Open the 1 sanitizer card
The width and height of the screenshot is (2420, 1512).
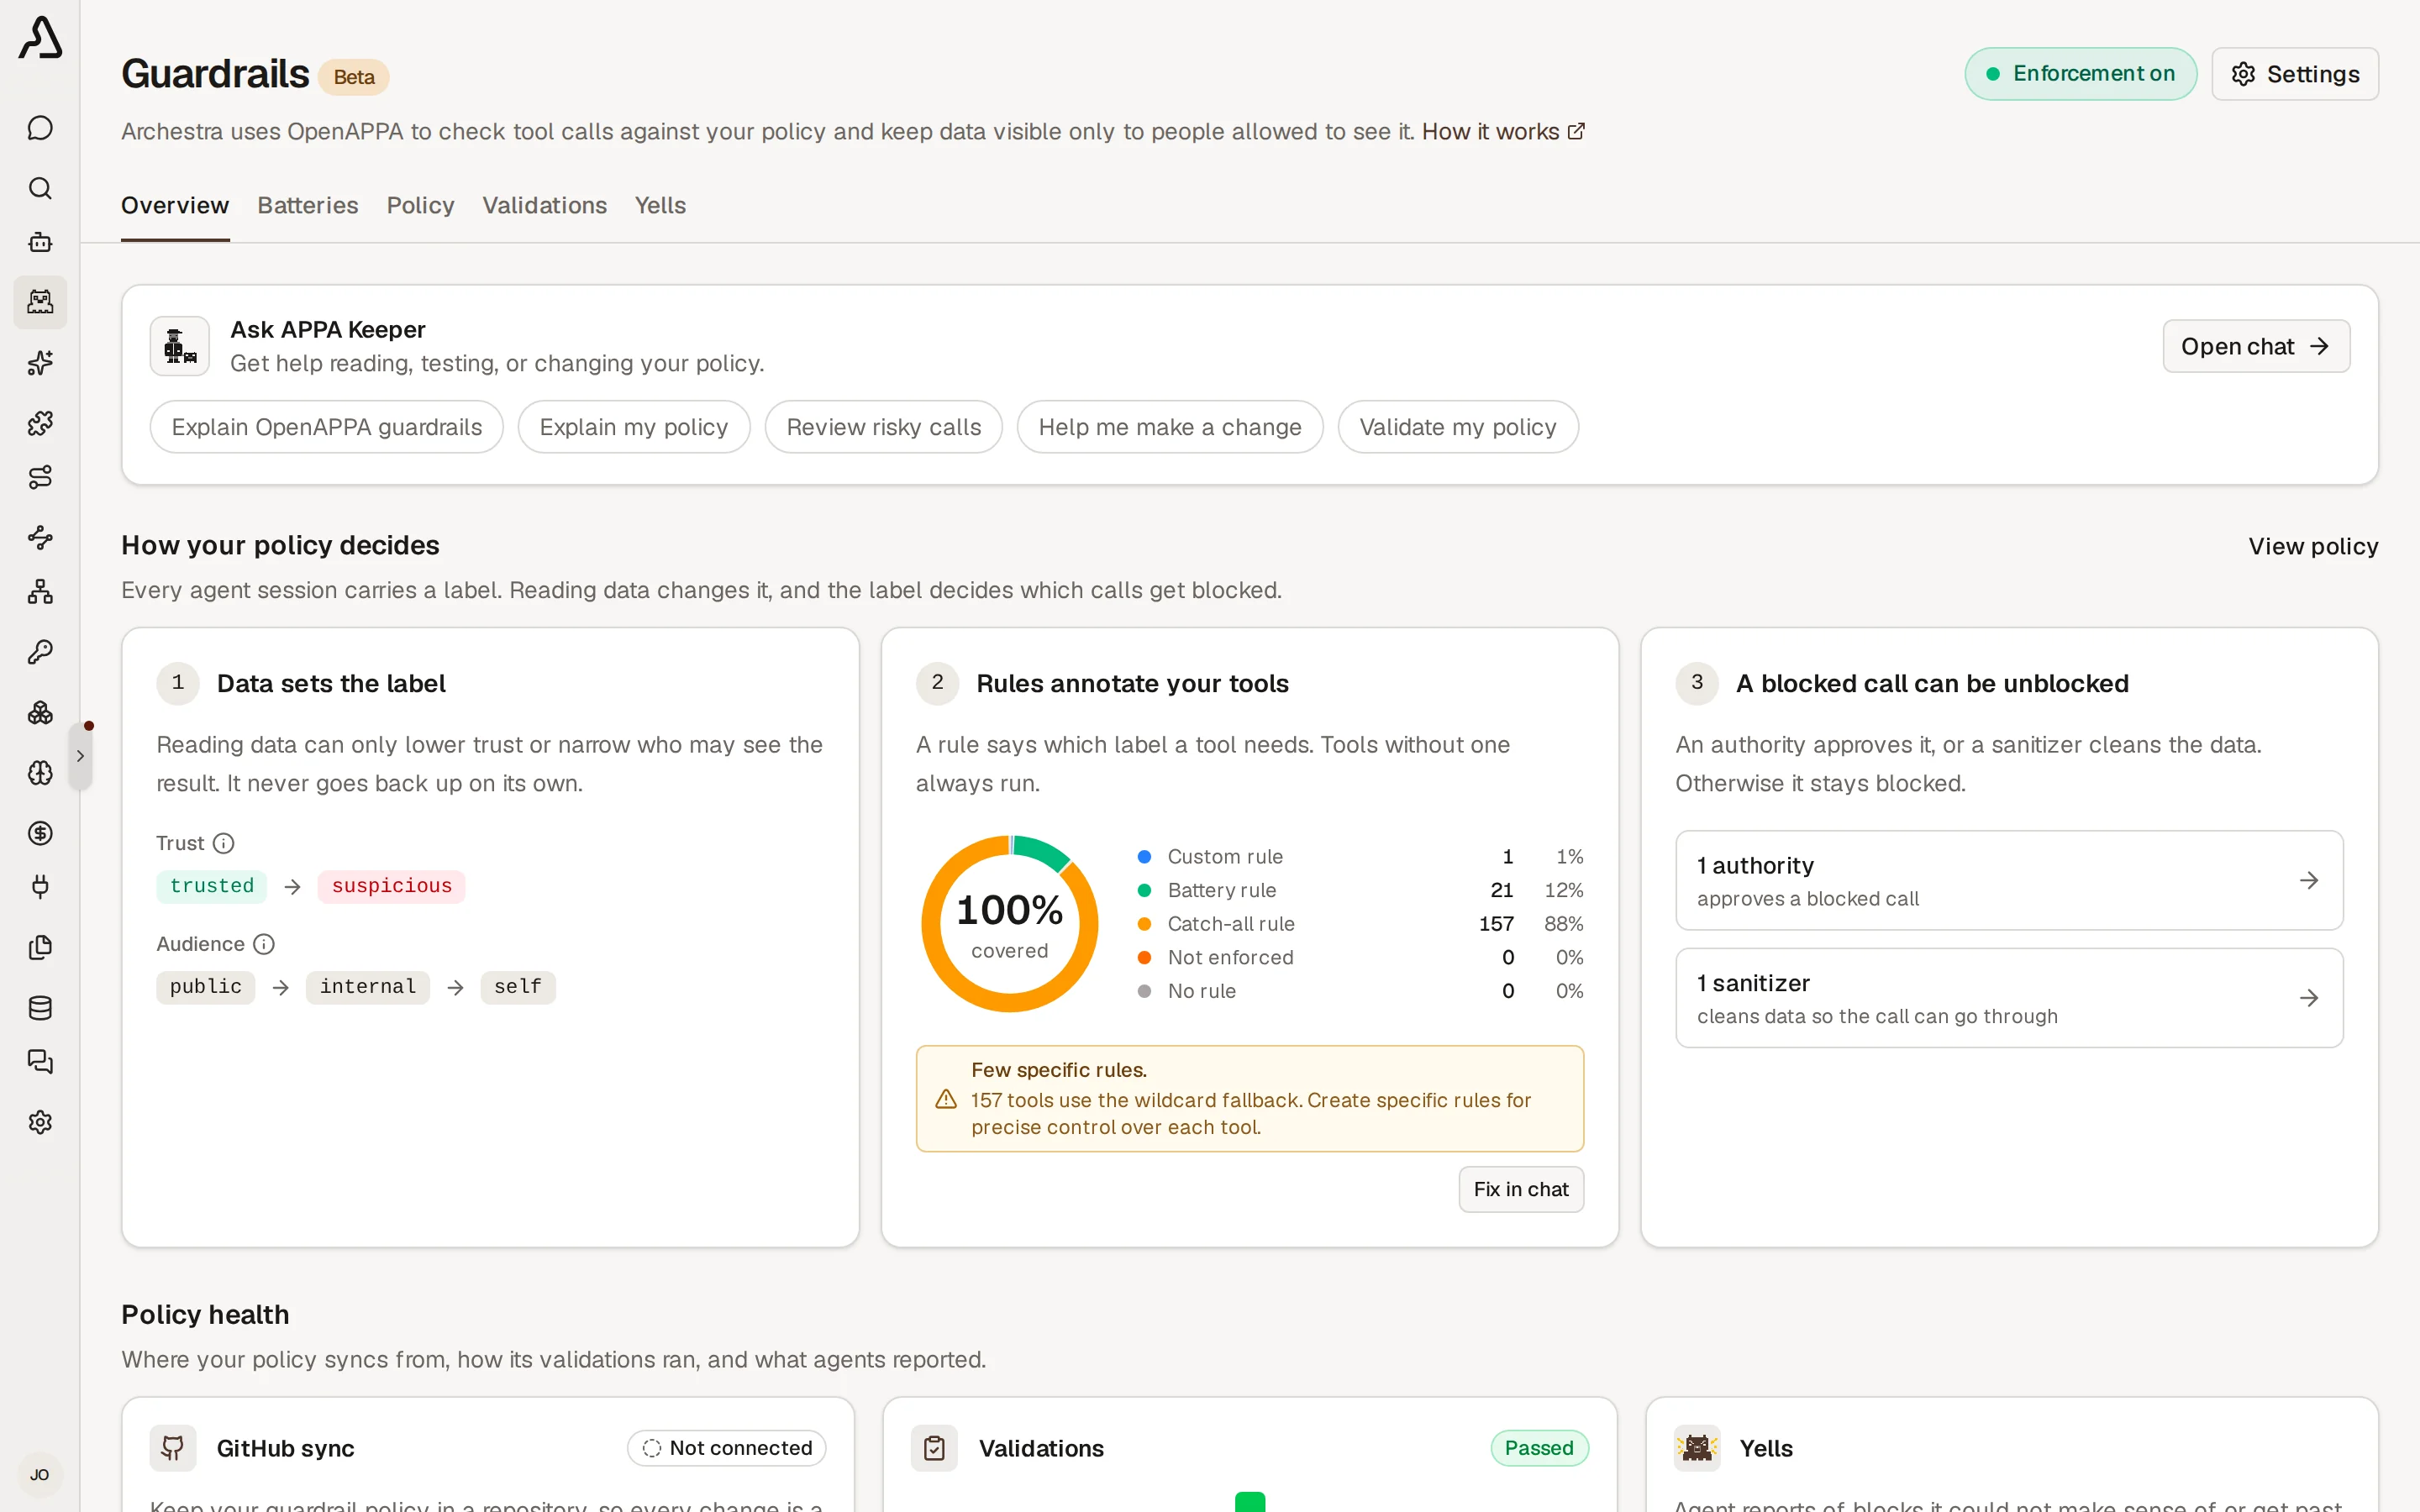tap(2009, 998)
